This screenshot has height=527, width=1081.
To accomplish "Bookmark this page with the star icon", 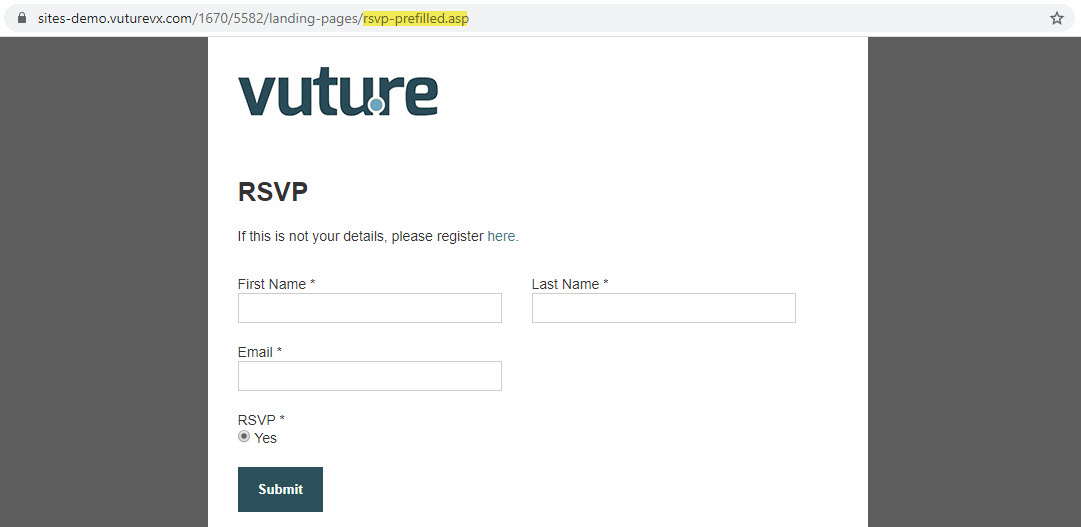I will 1057,19.
